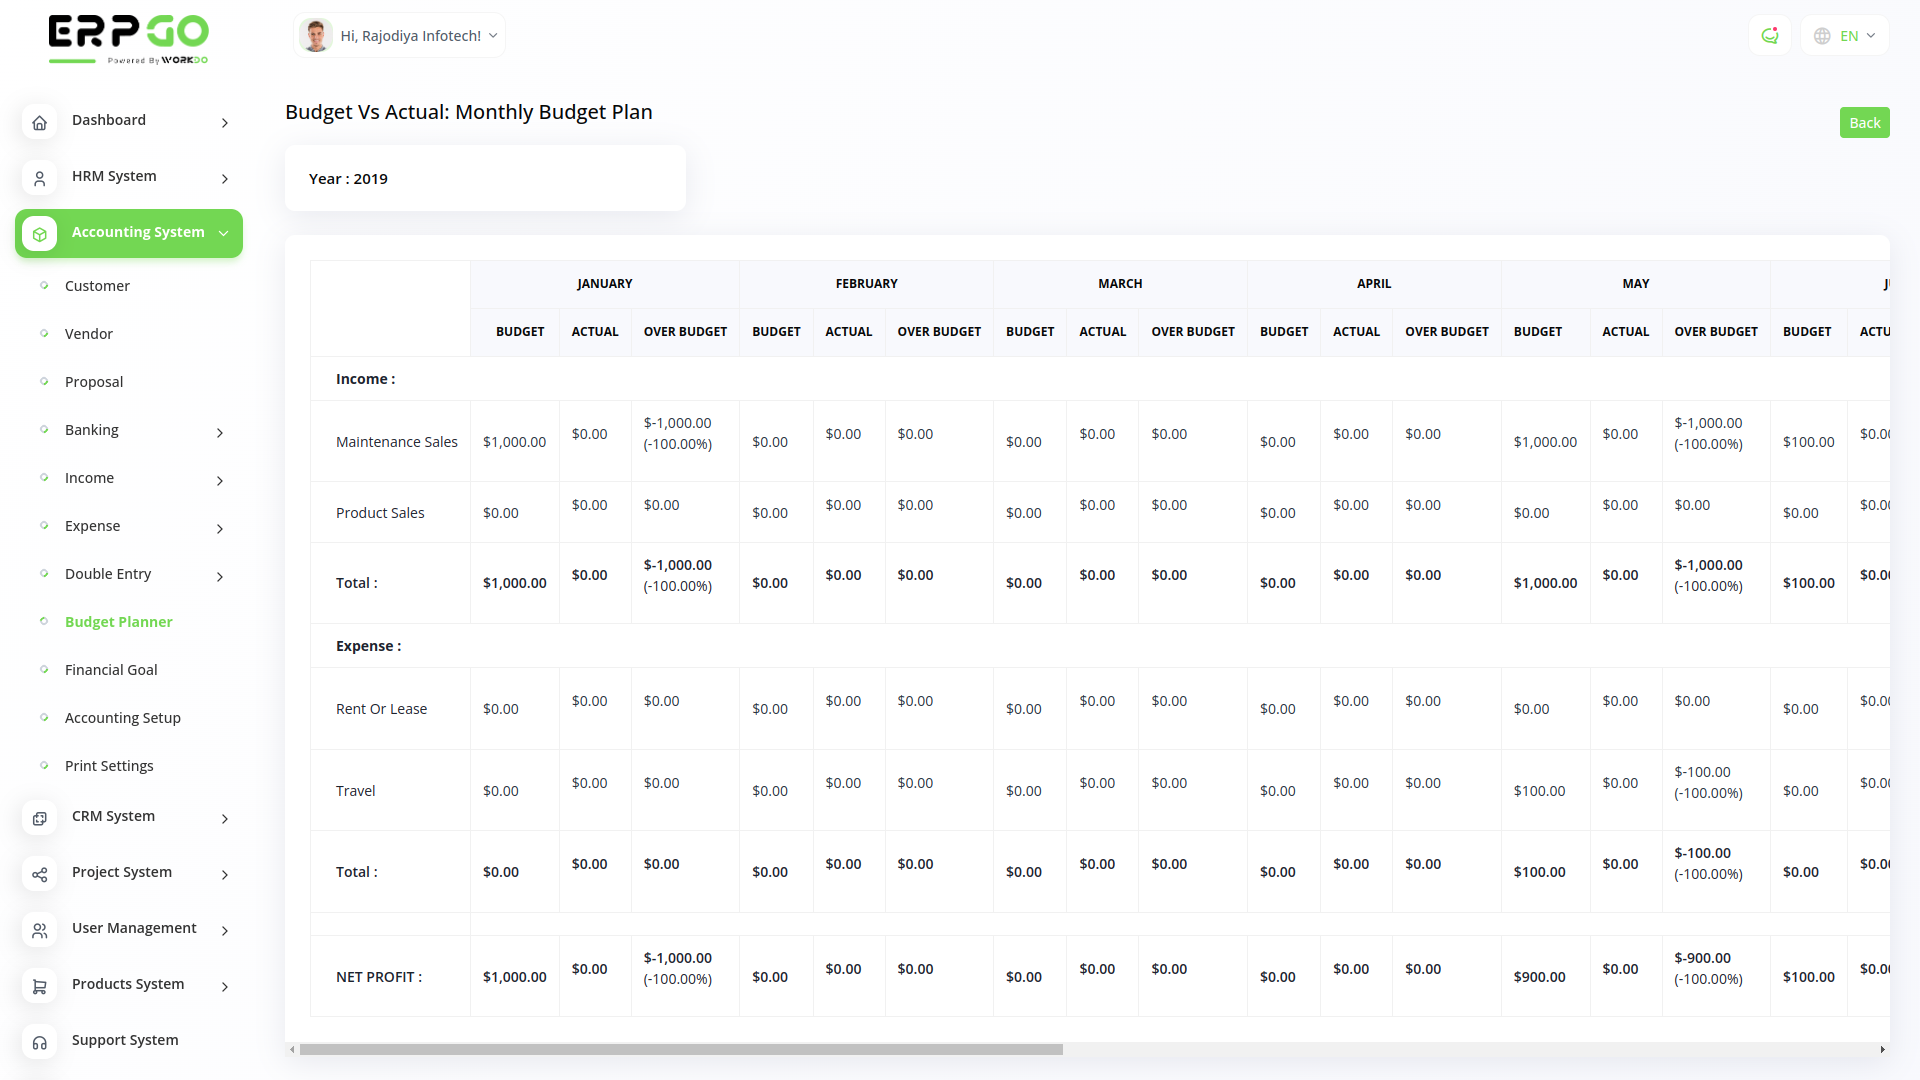This screenshot has width=1920, height=1080.
Task: Open the chat messages icon in header
Action: tap(1769, 36)
